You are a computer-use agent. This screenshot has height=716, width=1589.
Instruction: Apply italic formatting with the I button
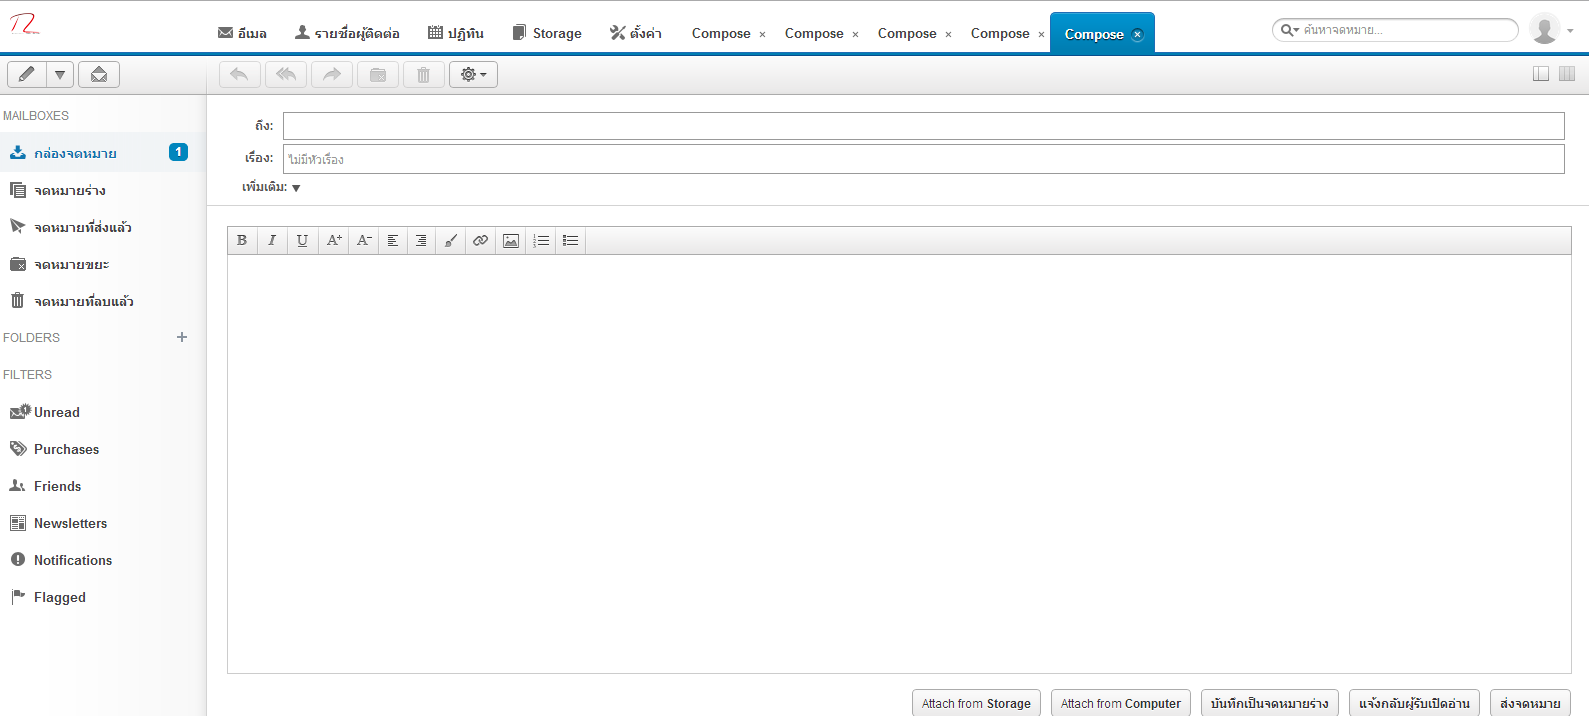[x=272, y=241]
